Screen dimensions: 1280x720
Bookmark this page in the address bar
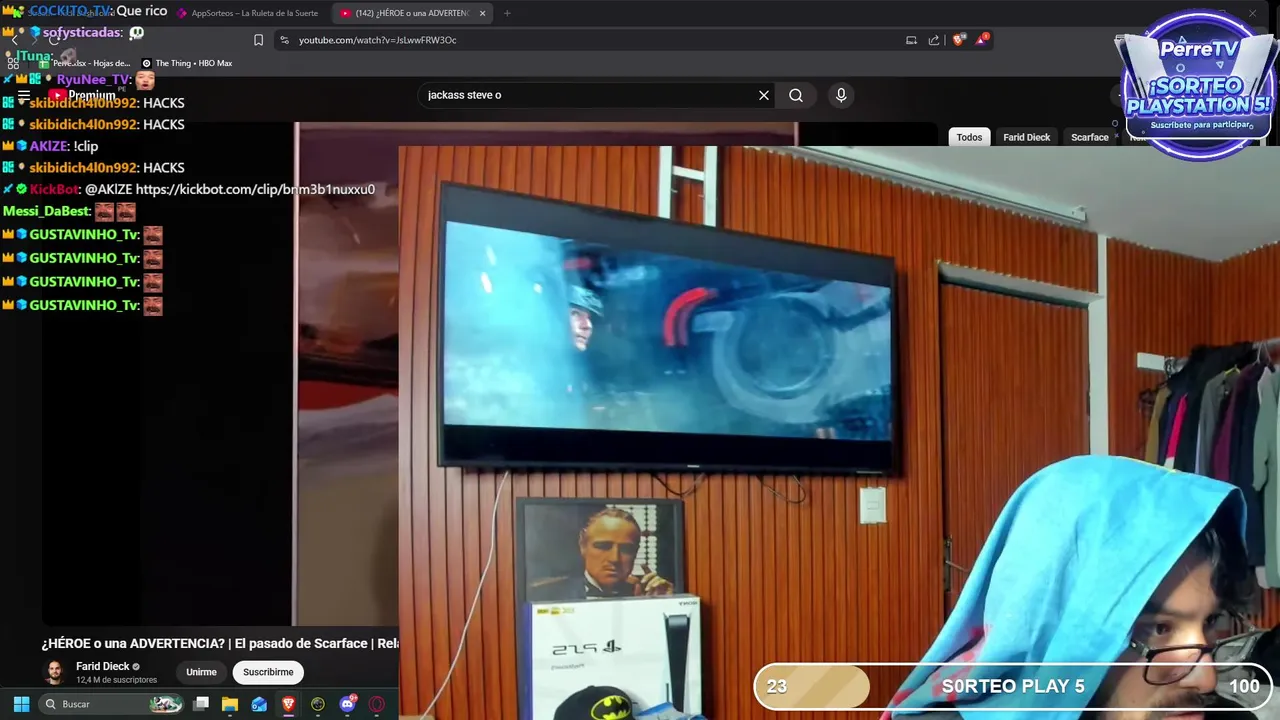258,40
